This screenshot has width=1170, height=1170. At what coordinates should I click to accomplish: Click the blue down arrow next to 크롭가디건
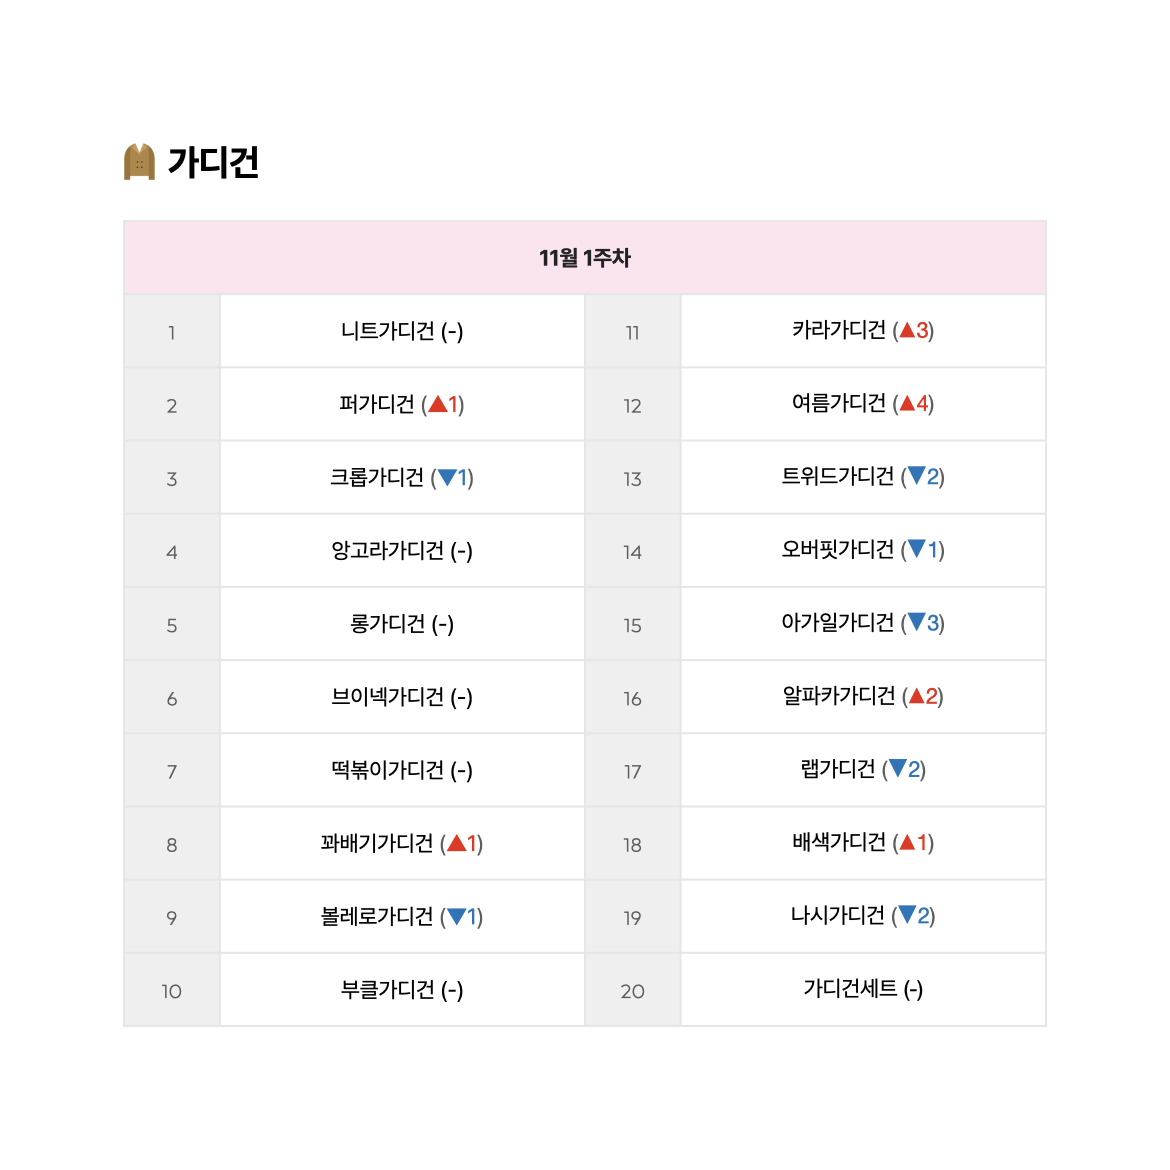pos(447,478)
